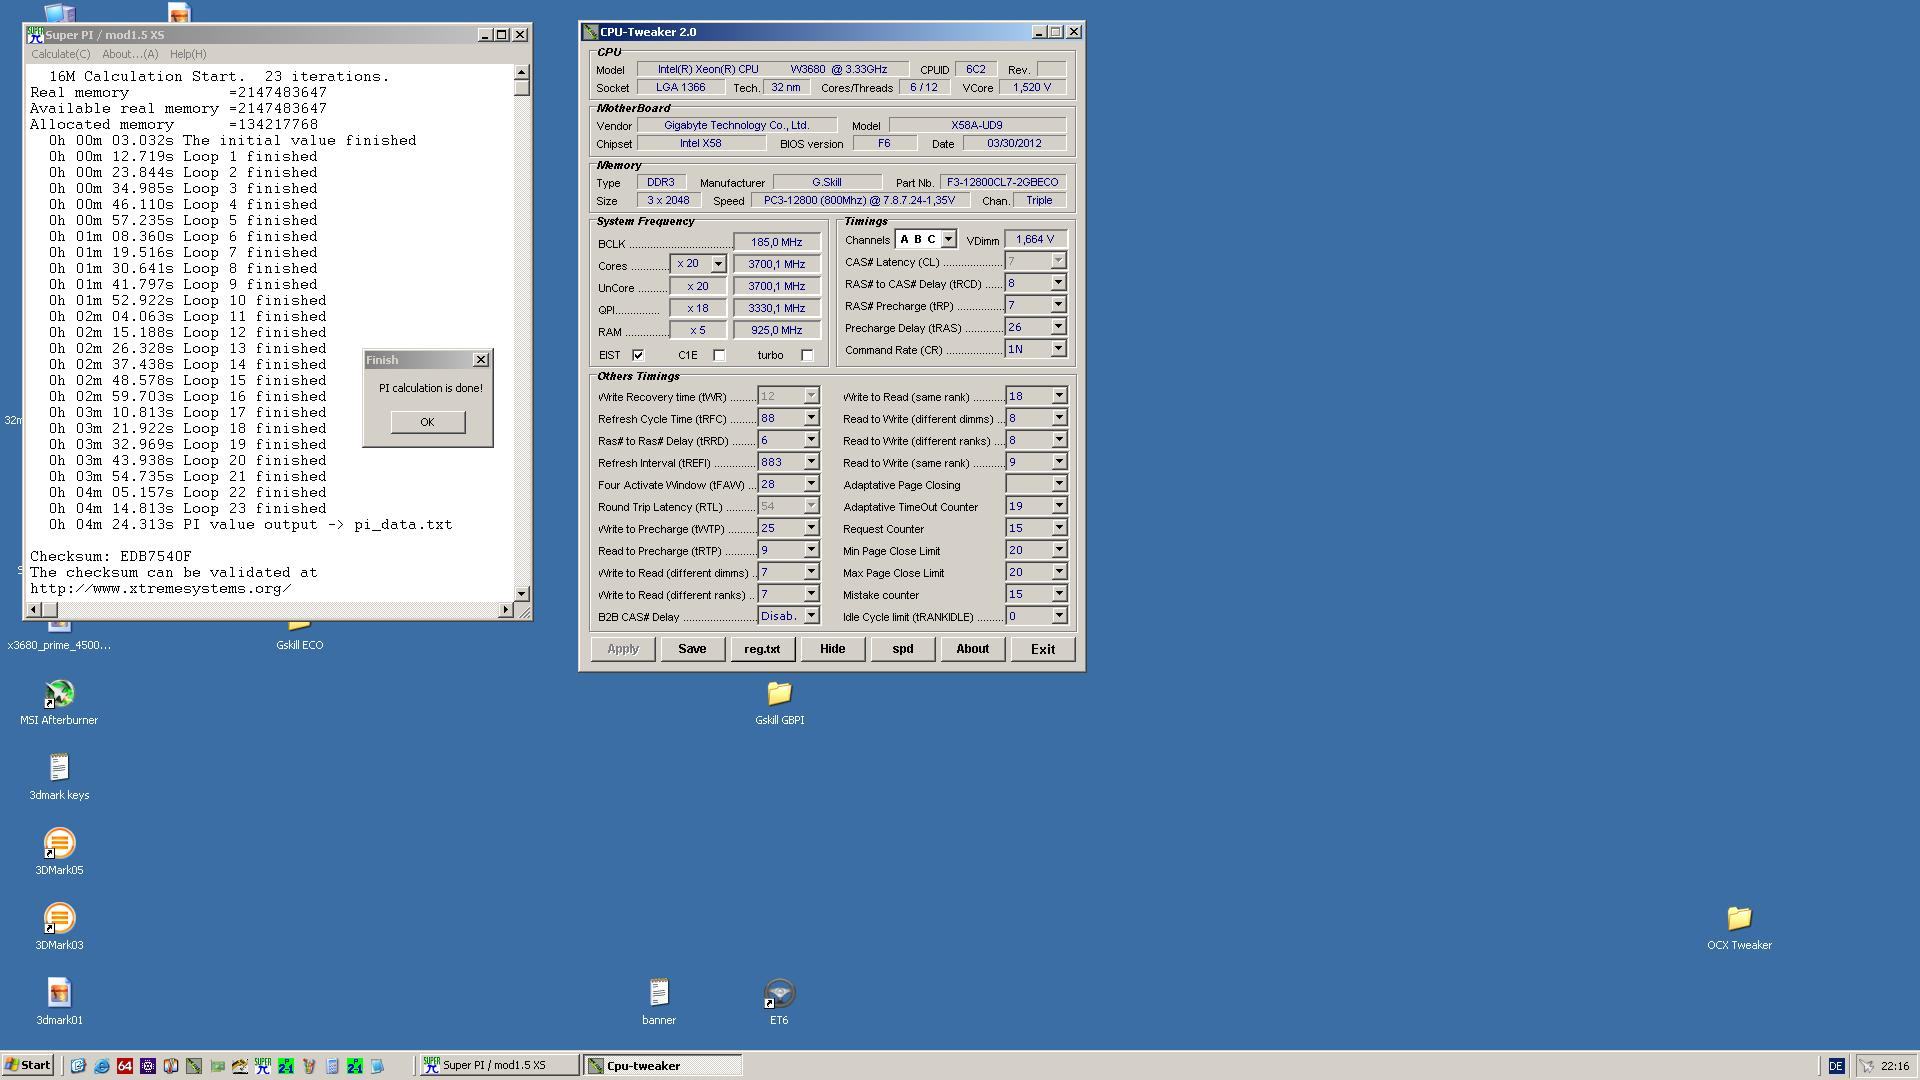1920x1080 pixels.
Task: Open the Help(H) menu in Super PI
Action: coord(188,54)
